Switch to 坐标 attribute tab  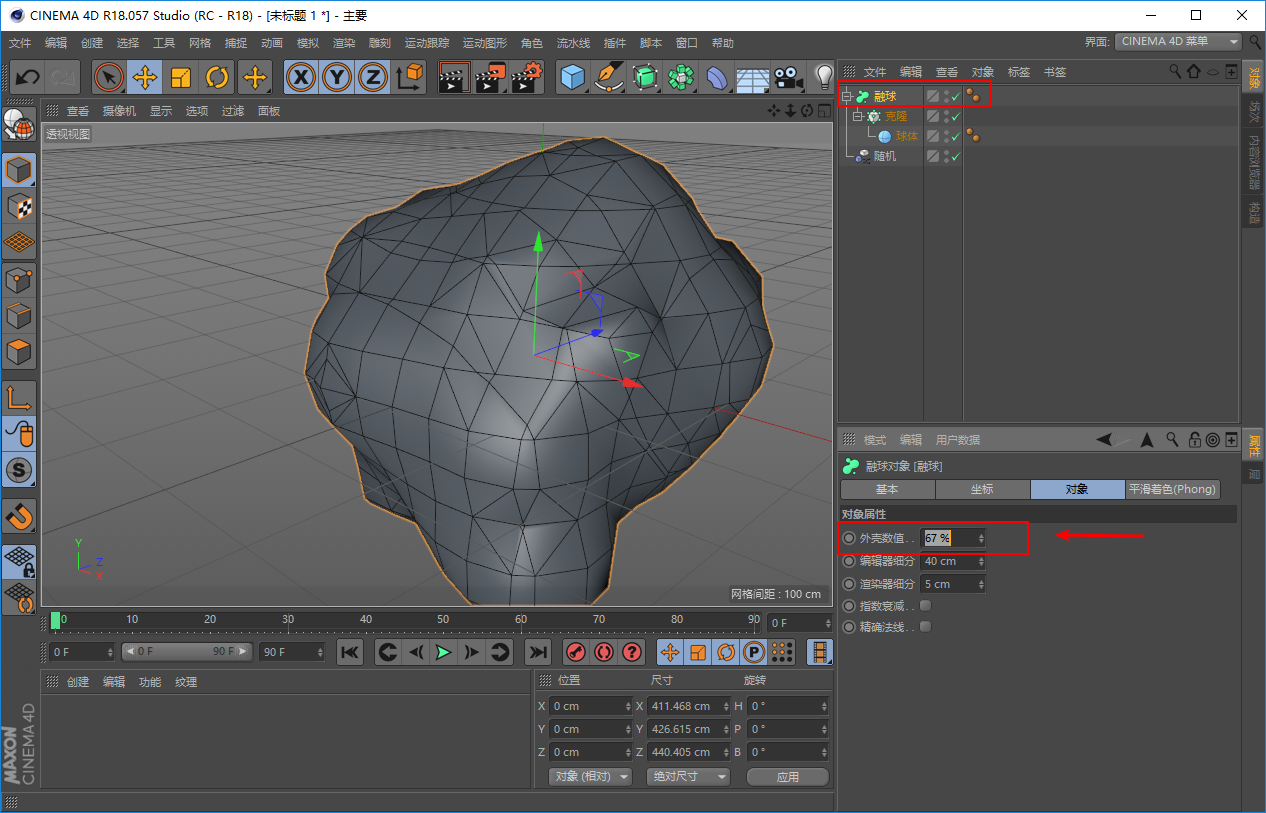[982, 489]
